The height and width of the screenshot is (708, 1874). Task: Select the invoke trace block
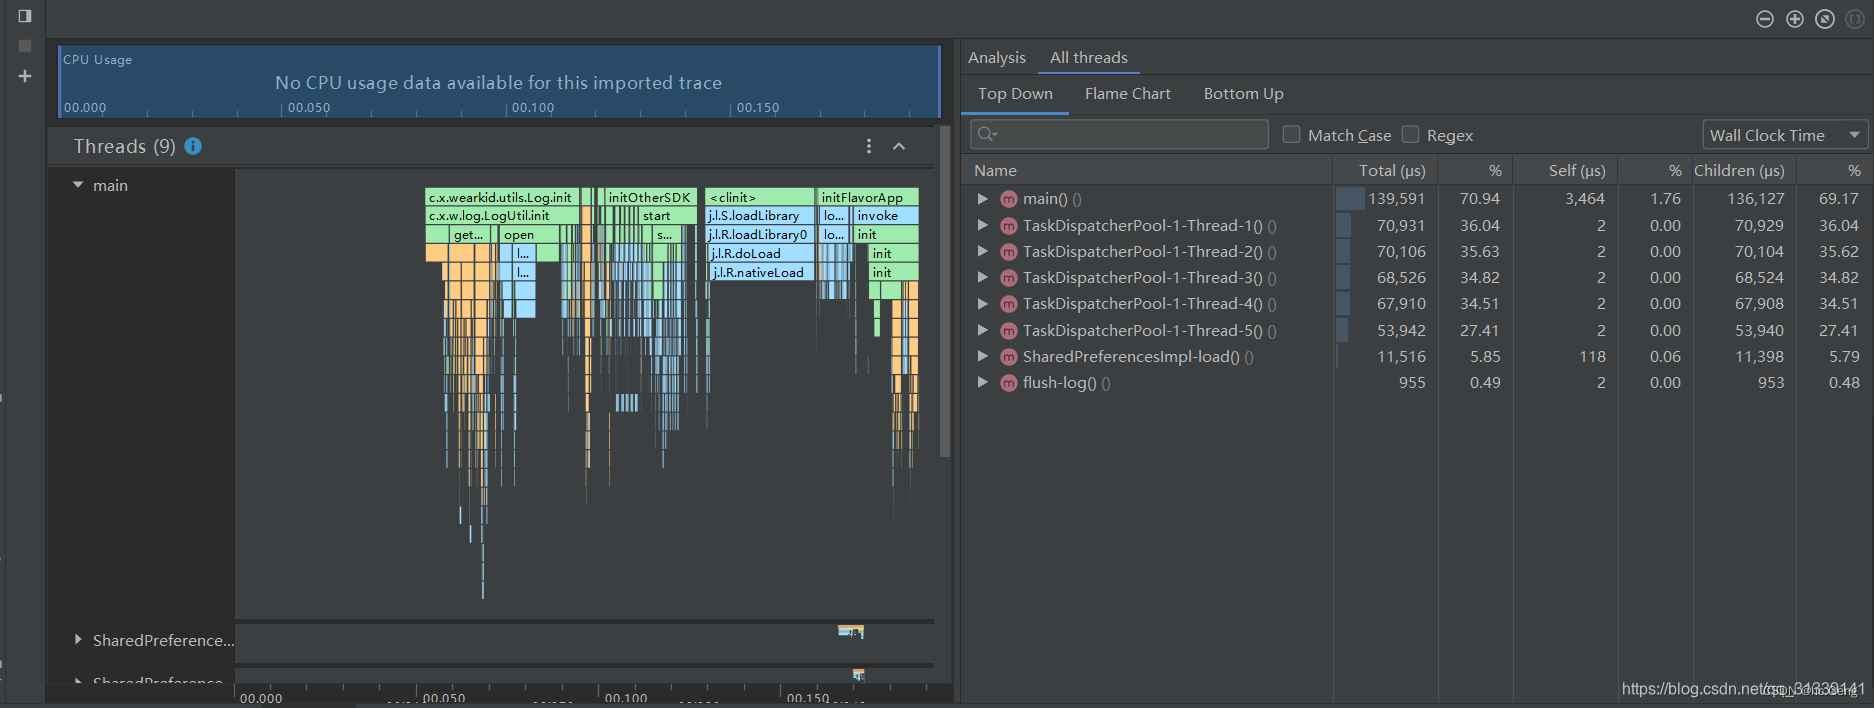tap(885, 216)
